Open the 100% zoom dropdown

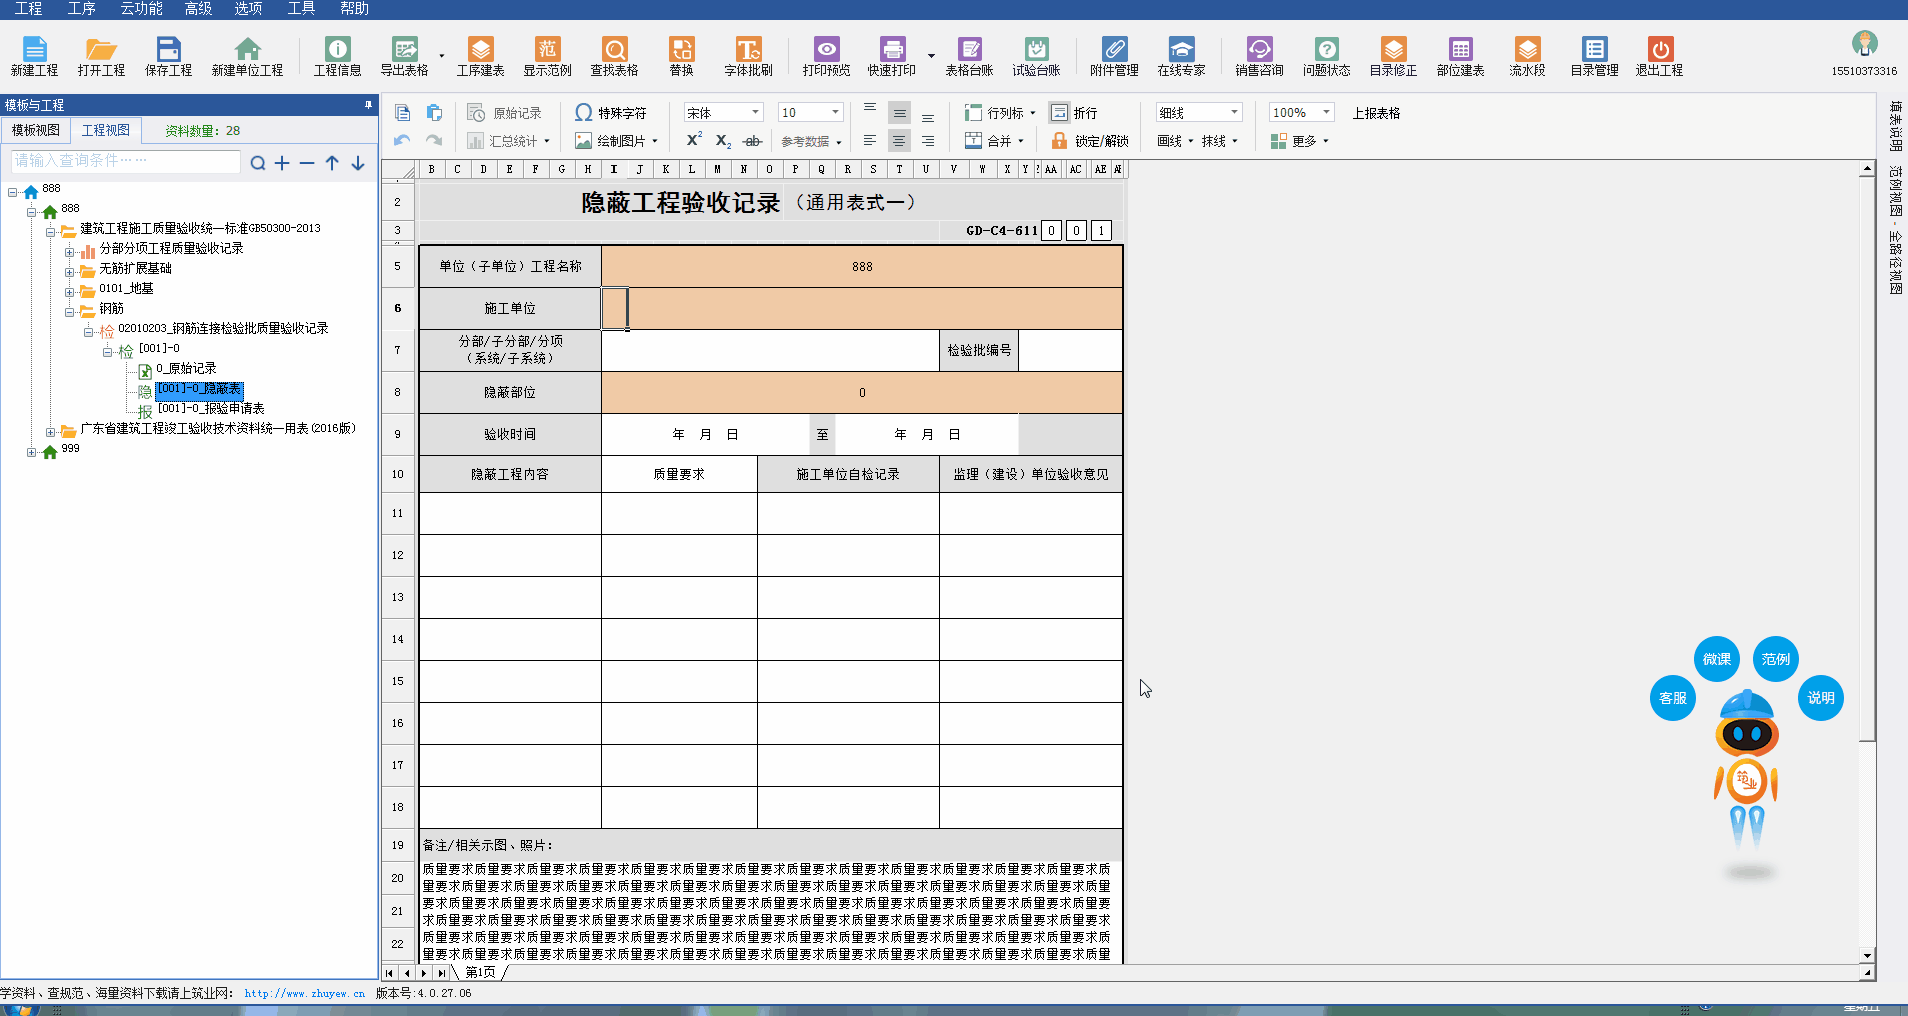point(1326,113)
